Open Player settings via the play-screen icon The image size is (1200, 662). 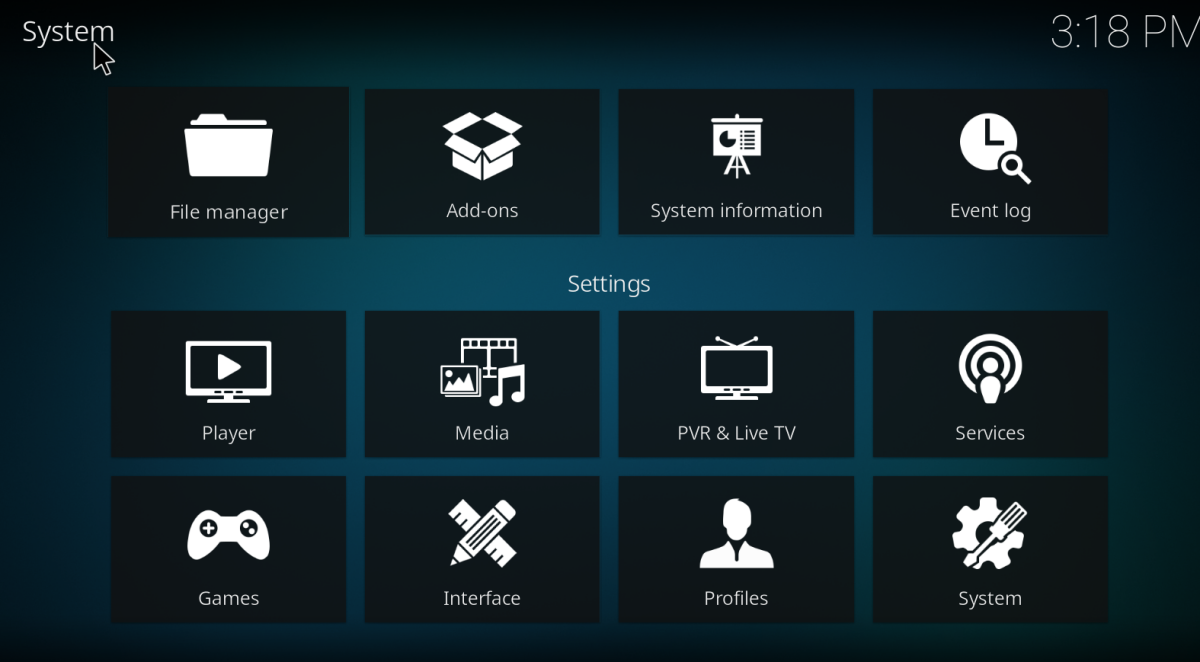point(228,372)
